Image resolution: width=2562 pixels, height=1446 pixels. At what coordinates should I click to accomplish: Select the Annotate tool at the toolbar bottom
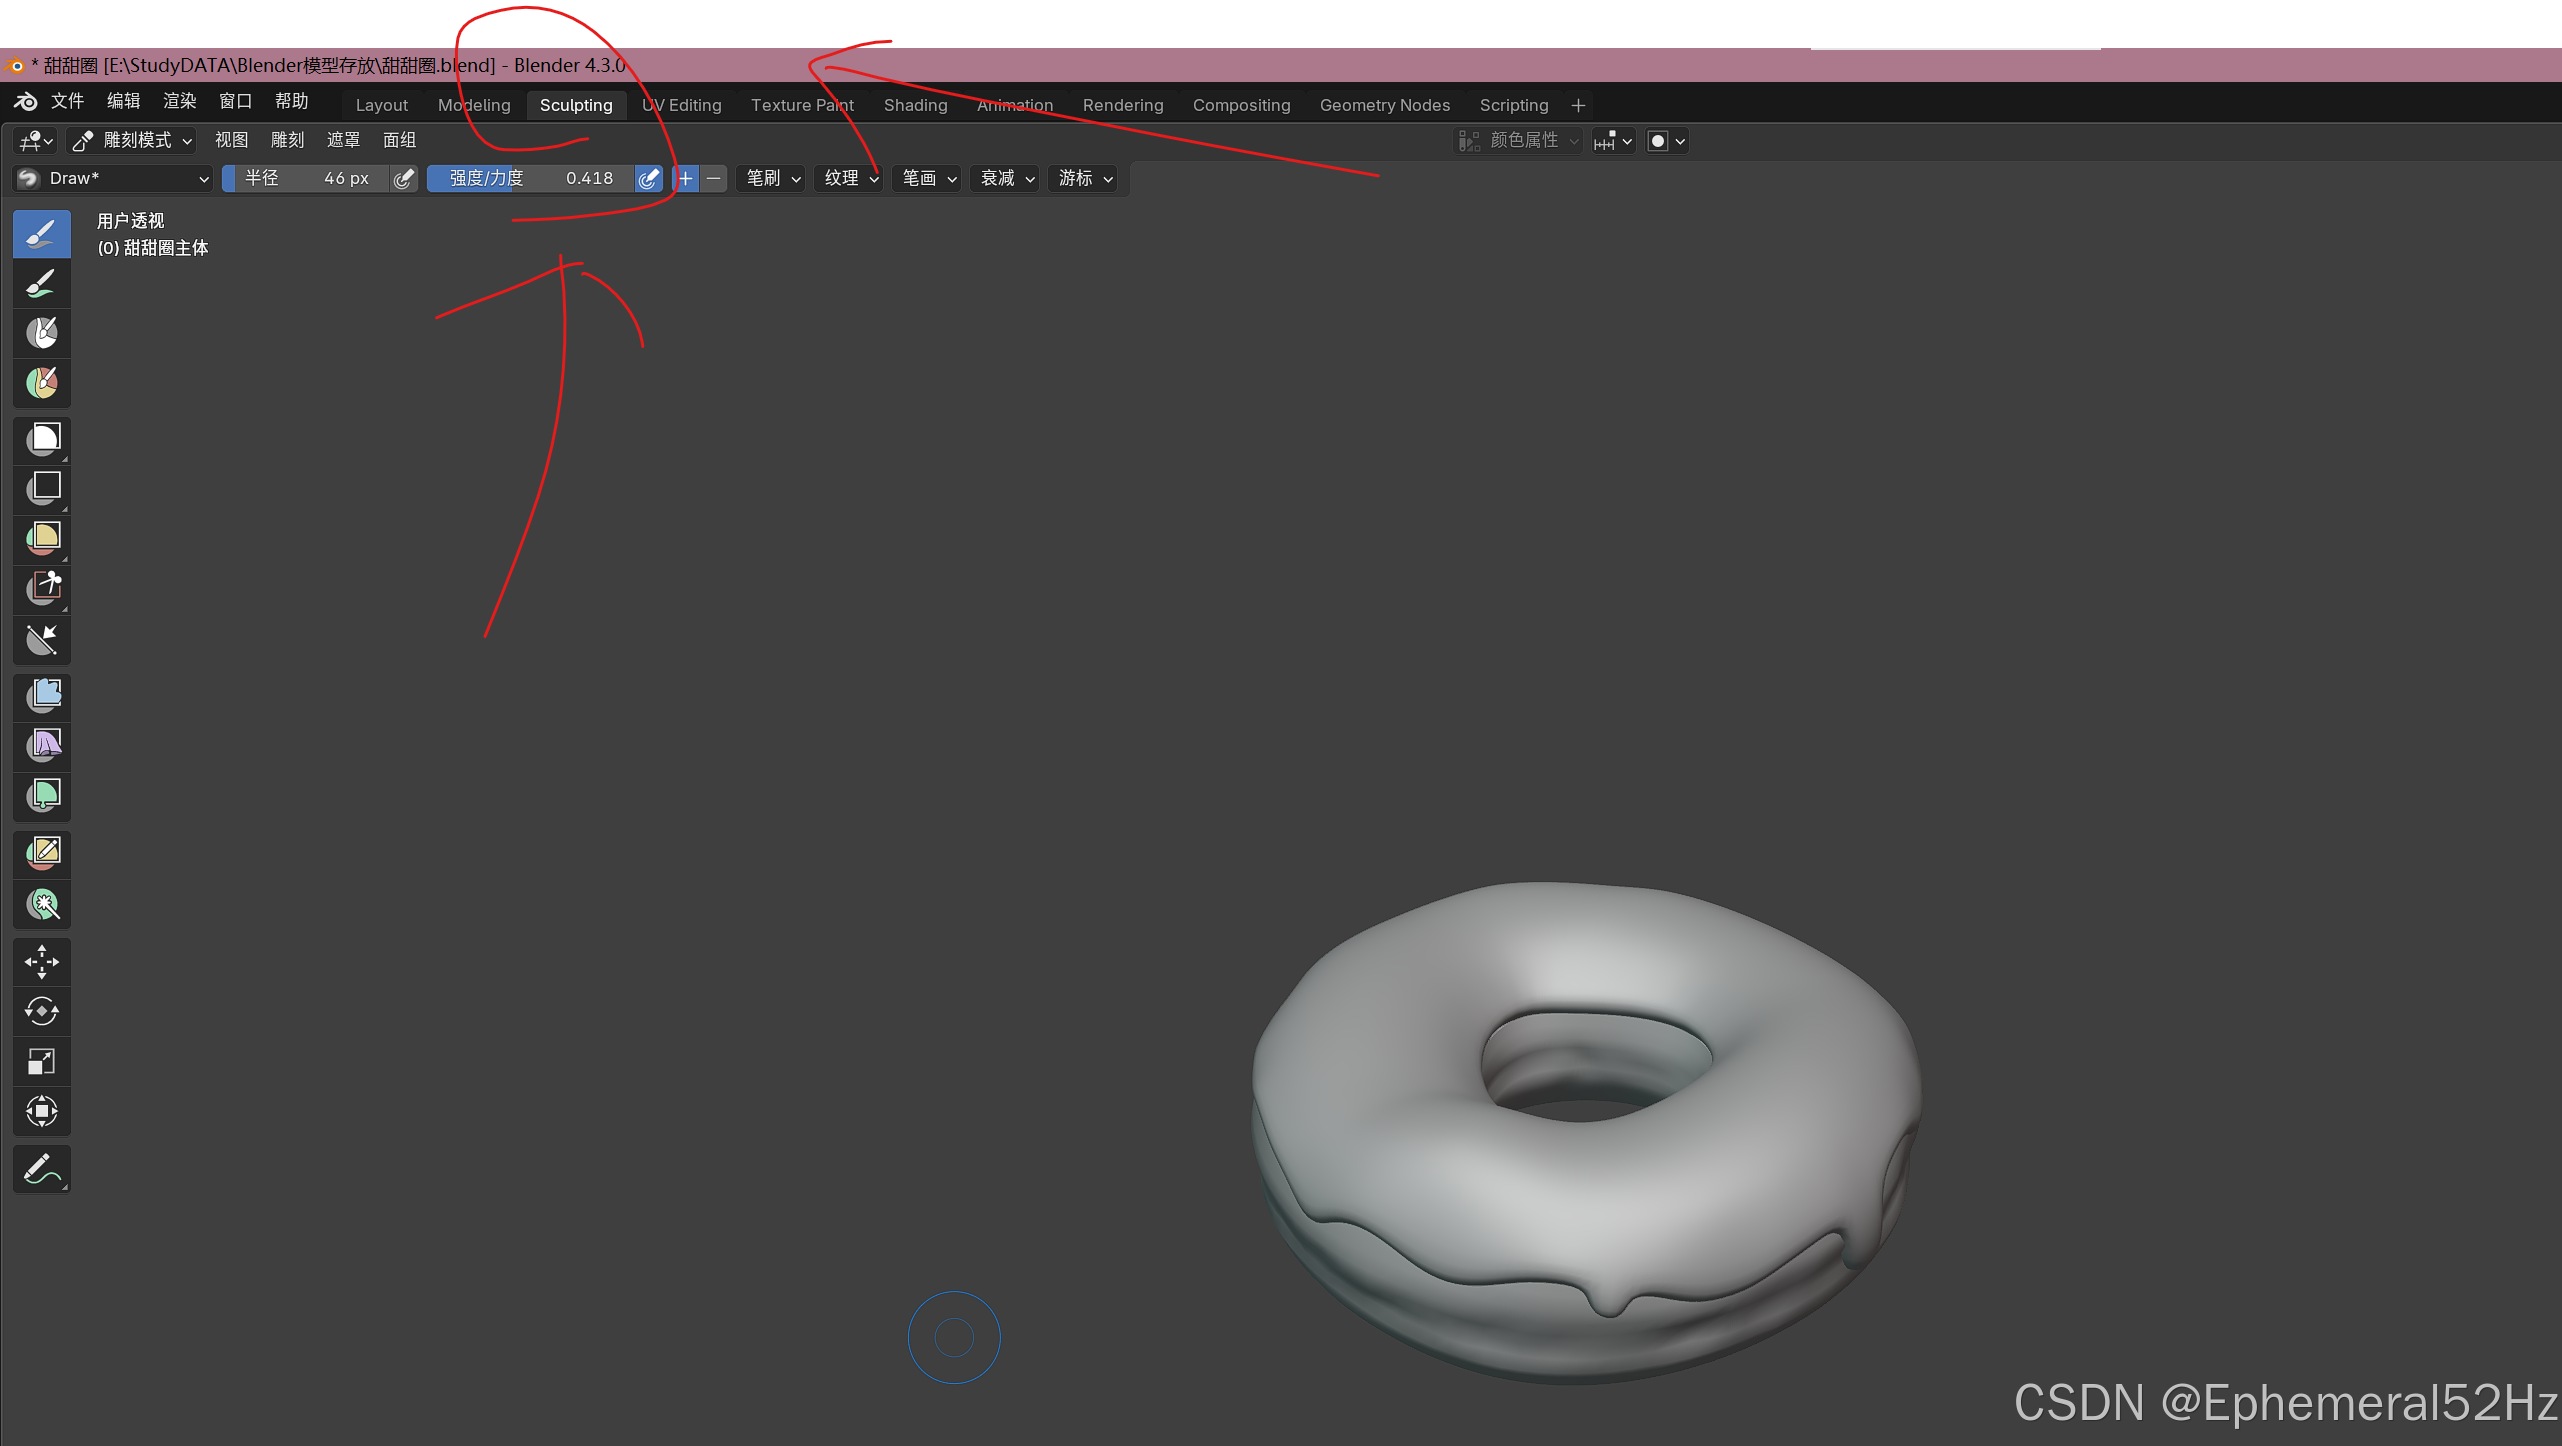click(41, 1168)
